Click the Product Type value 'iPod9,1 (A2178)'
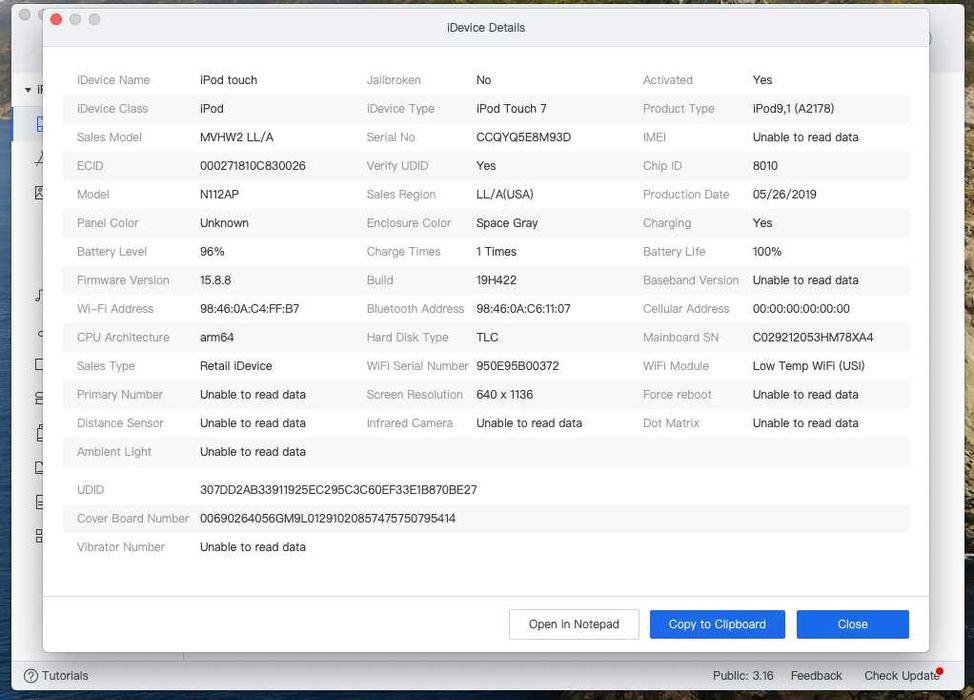974x700 pixels. pos(793,109)
